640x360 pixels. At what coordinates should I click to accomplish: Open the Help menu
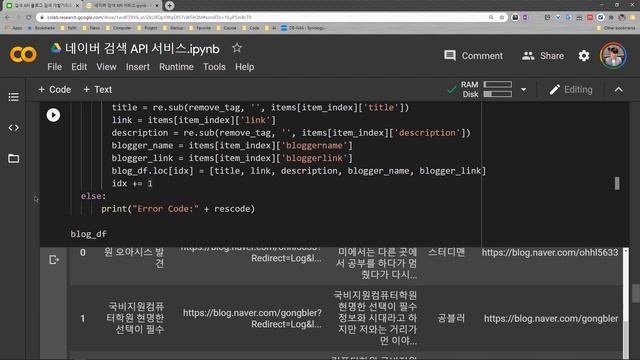coord(244,67)
